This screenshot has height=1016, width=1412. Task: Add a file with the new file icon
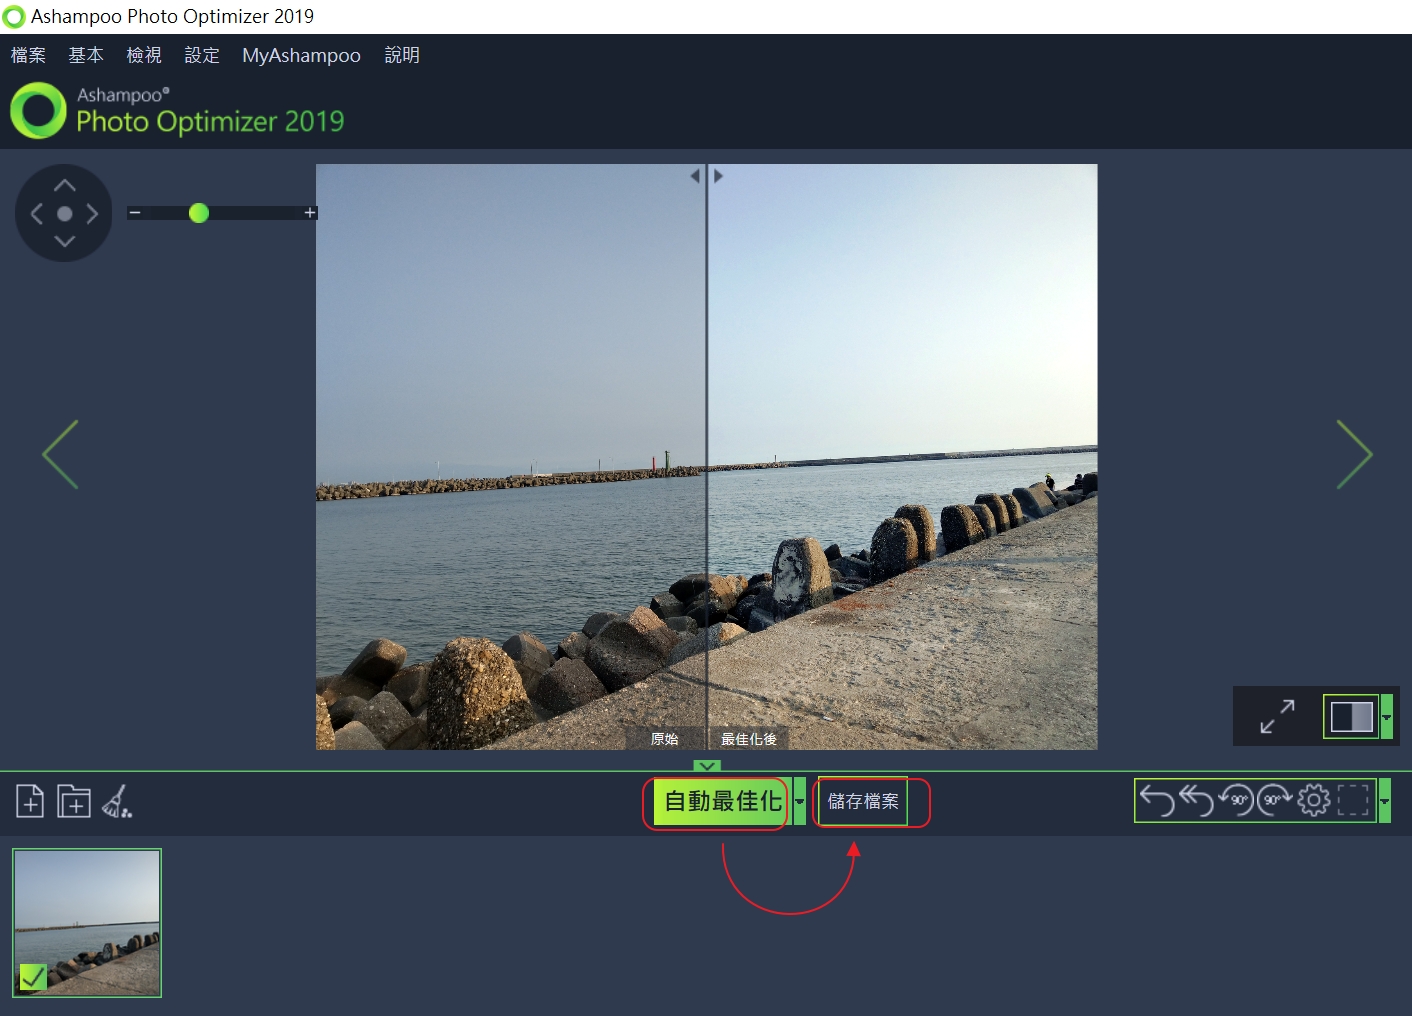(x=30, y=801)
